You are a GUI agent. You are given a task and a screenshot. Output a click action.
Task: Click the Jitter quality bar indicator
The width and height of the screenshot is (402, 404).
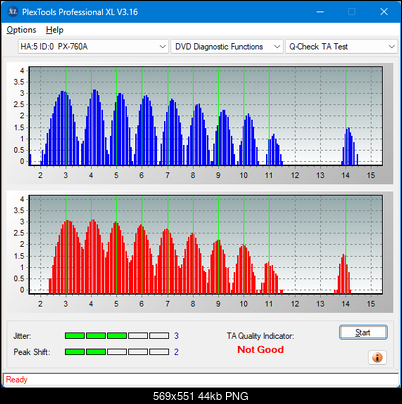click(x=117, y=336)
